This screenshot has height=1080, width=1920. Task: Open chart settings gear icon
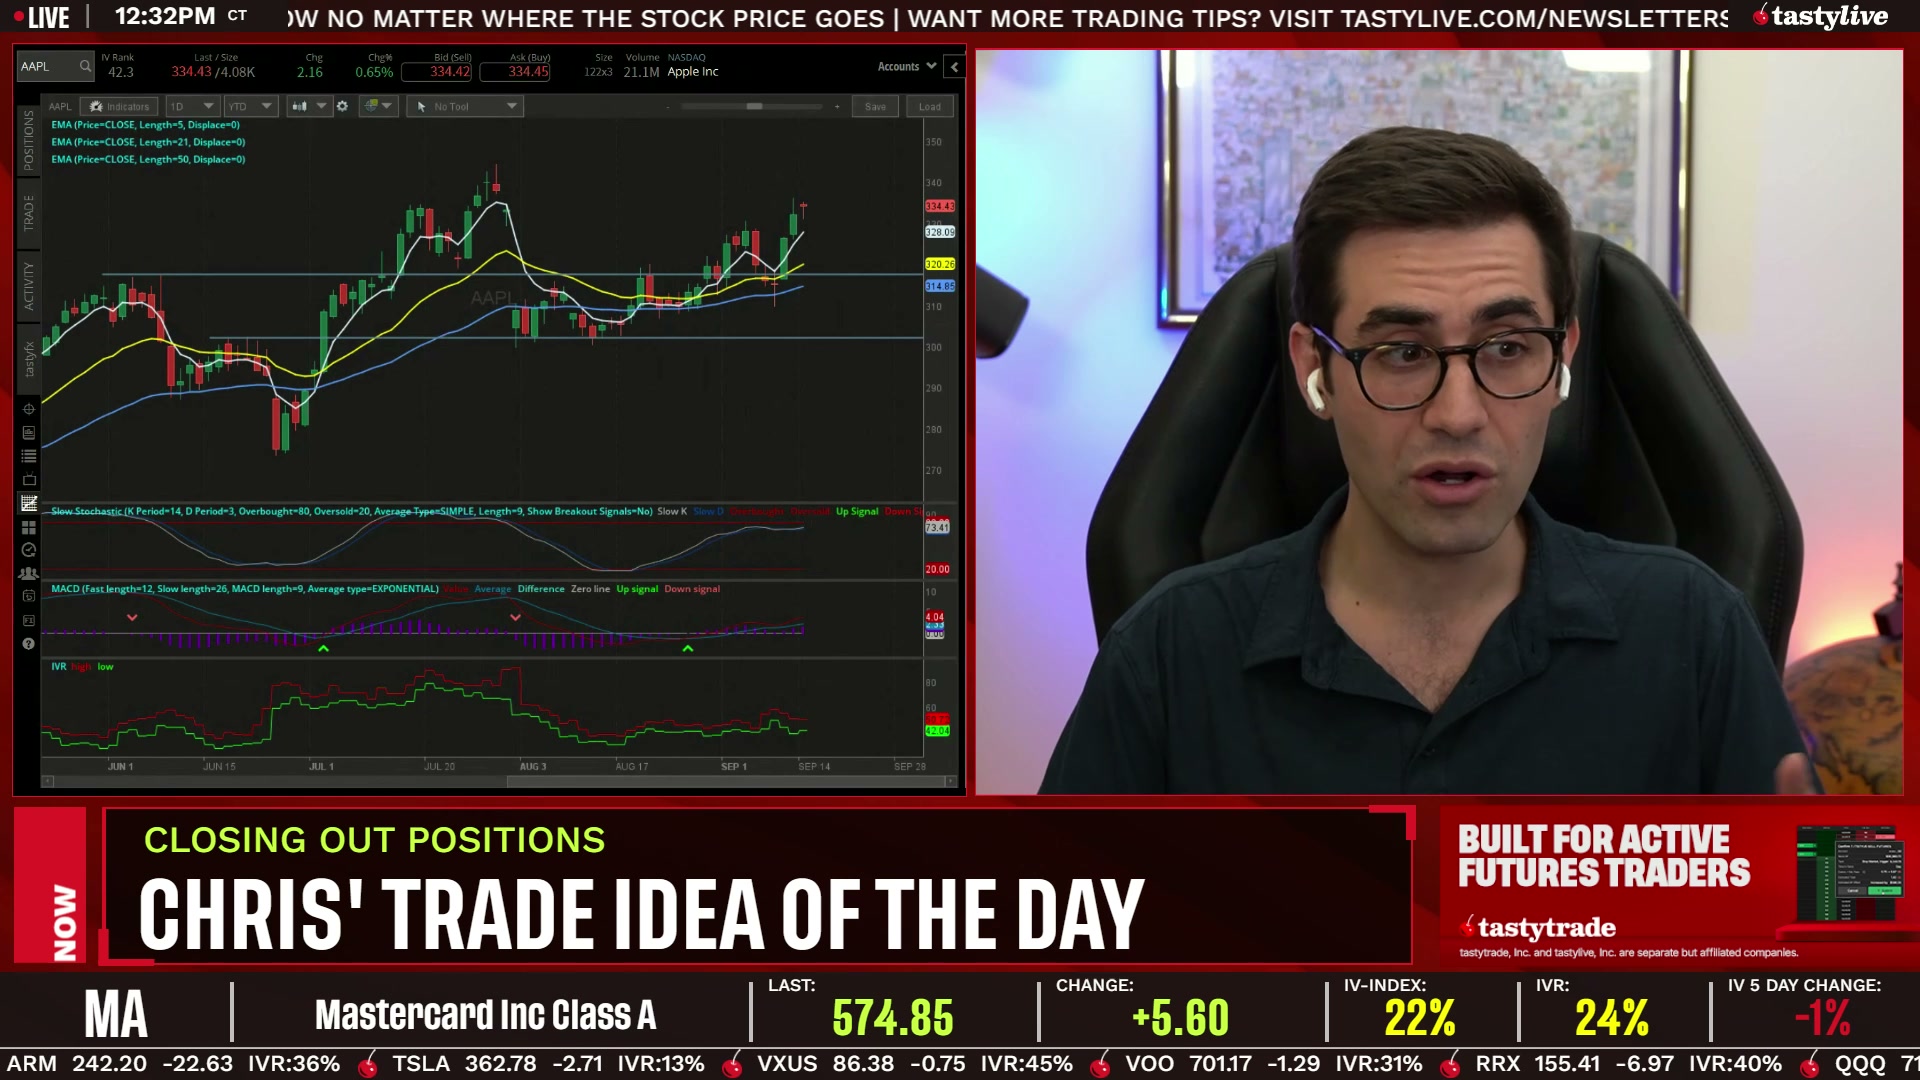(342, 106)
